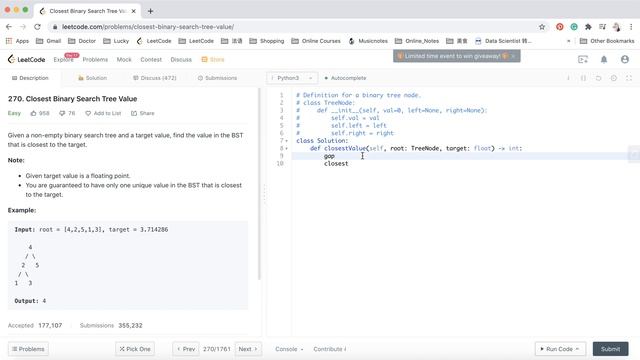Reset code to default with the revert icon

(x=598, y=78)
